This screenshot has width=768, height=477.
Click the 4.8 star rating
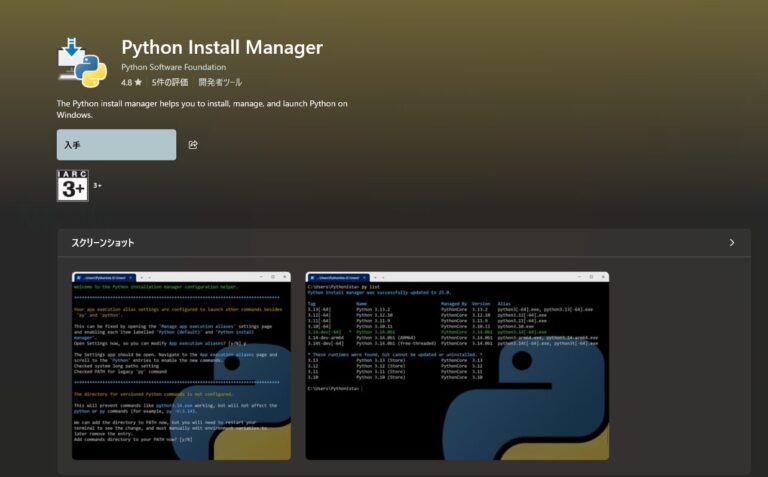[131, 82]
